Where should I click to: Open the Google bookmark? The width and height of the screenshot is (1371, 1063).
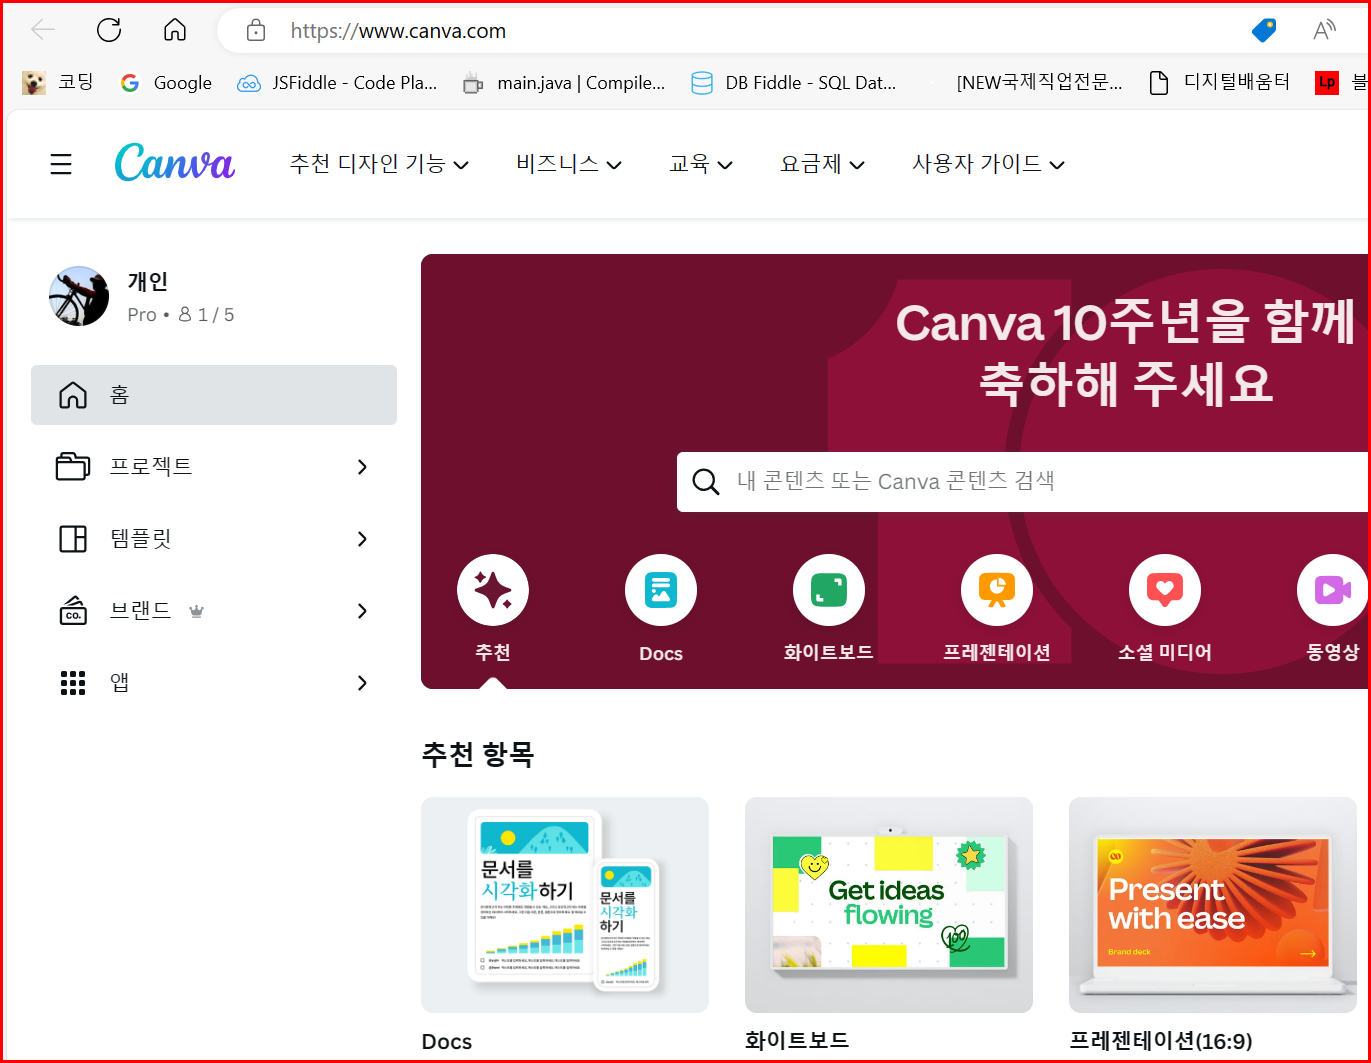click(166, 83)
